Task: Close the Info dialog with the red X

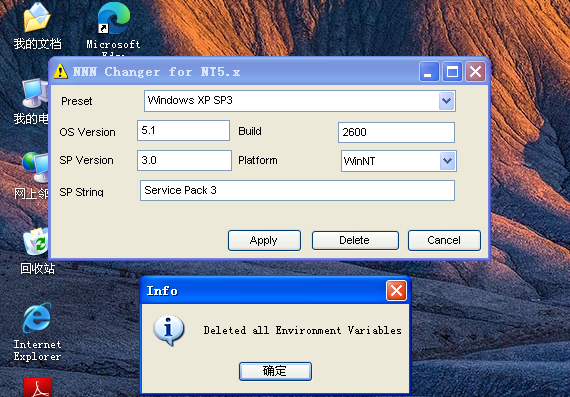Action: 396,290
